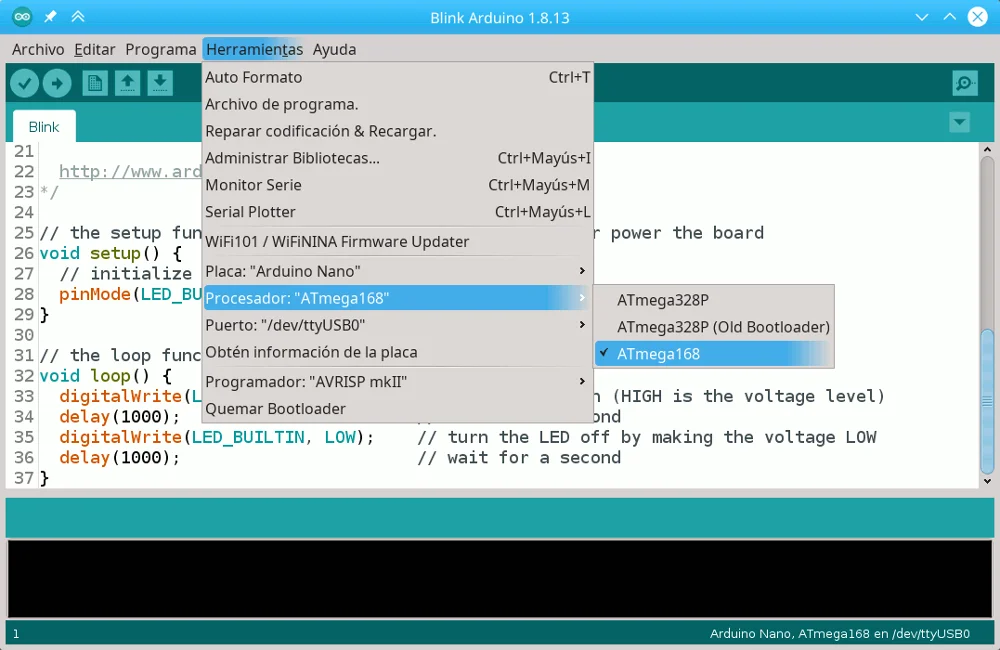Open the Serial Monitor magnifier icon
Screen dimensions: 1000x650
point(965,84)
